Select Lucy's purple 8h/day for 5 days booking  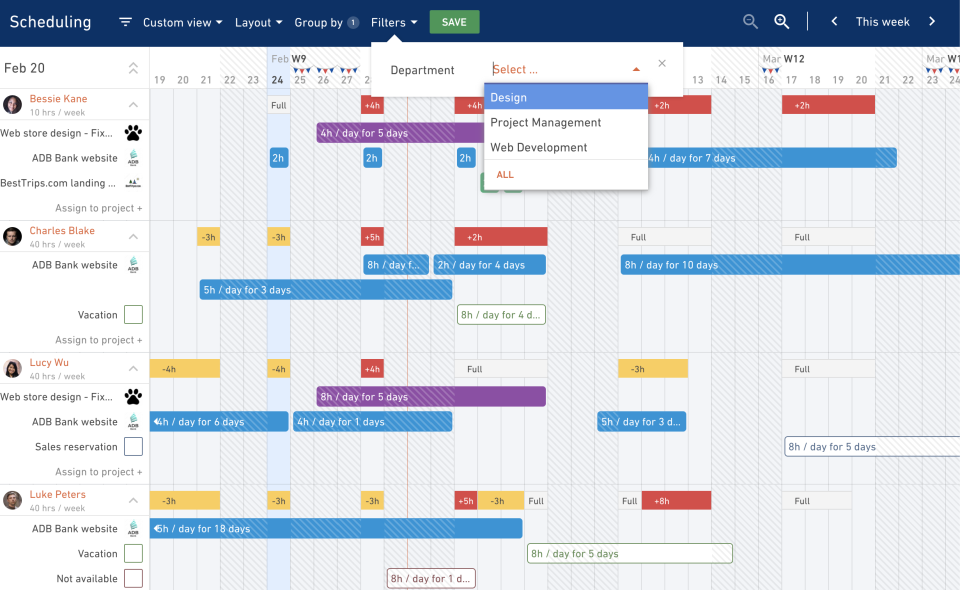coord(431,397)
